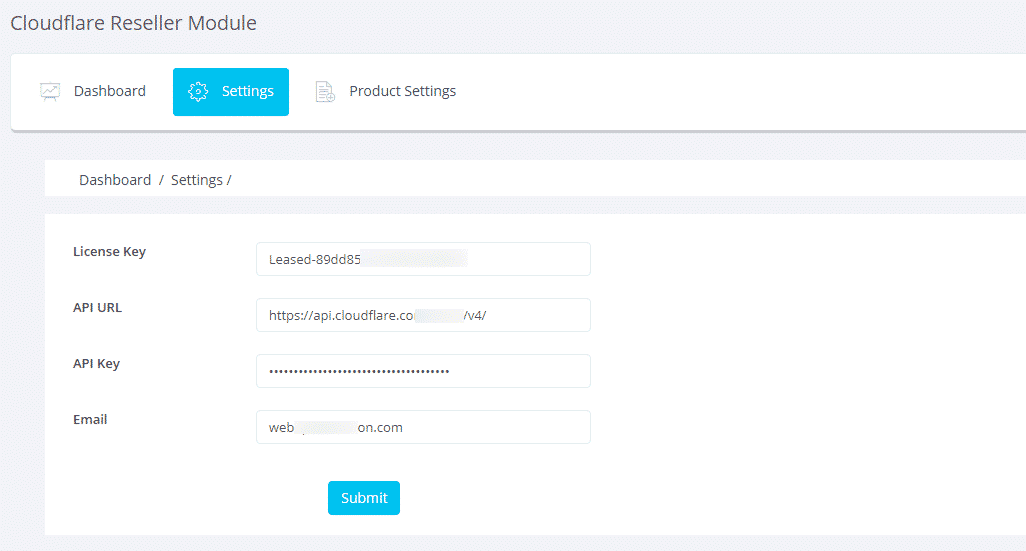Switch to the Product Settings tab
The image size is (1026, 551).
[402, 91]
